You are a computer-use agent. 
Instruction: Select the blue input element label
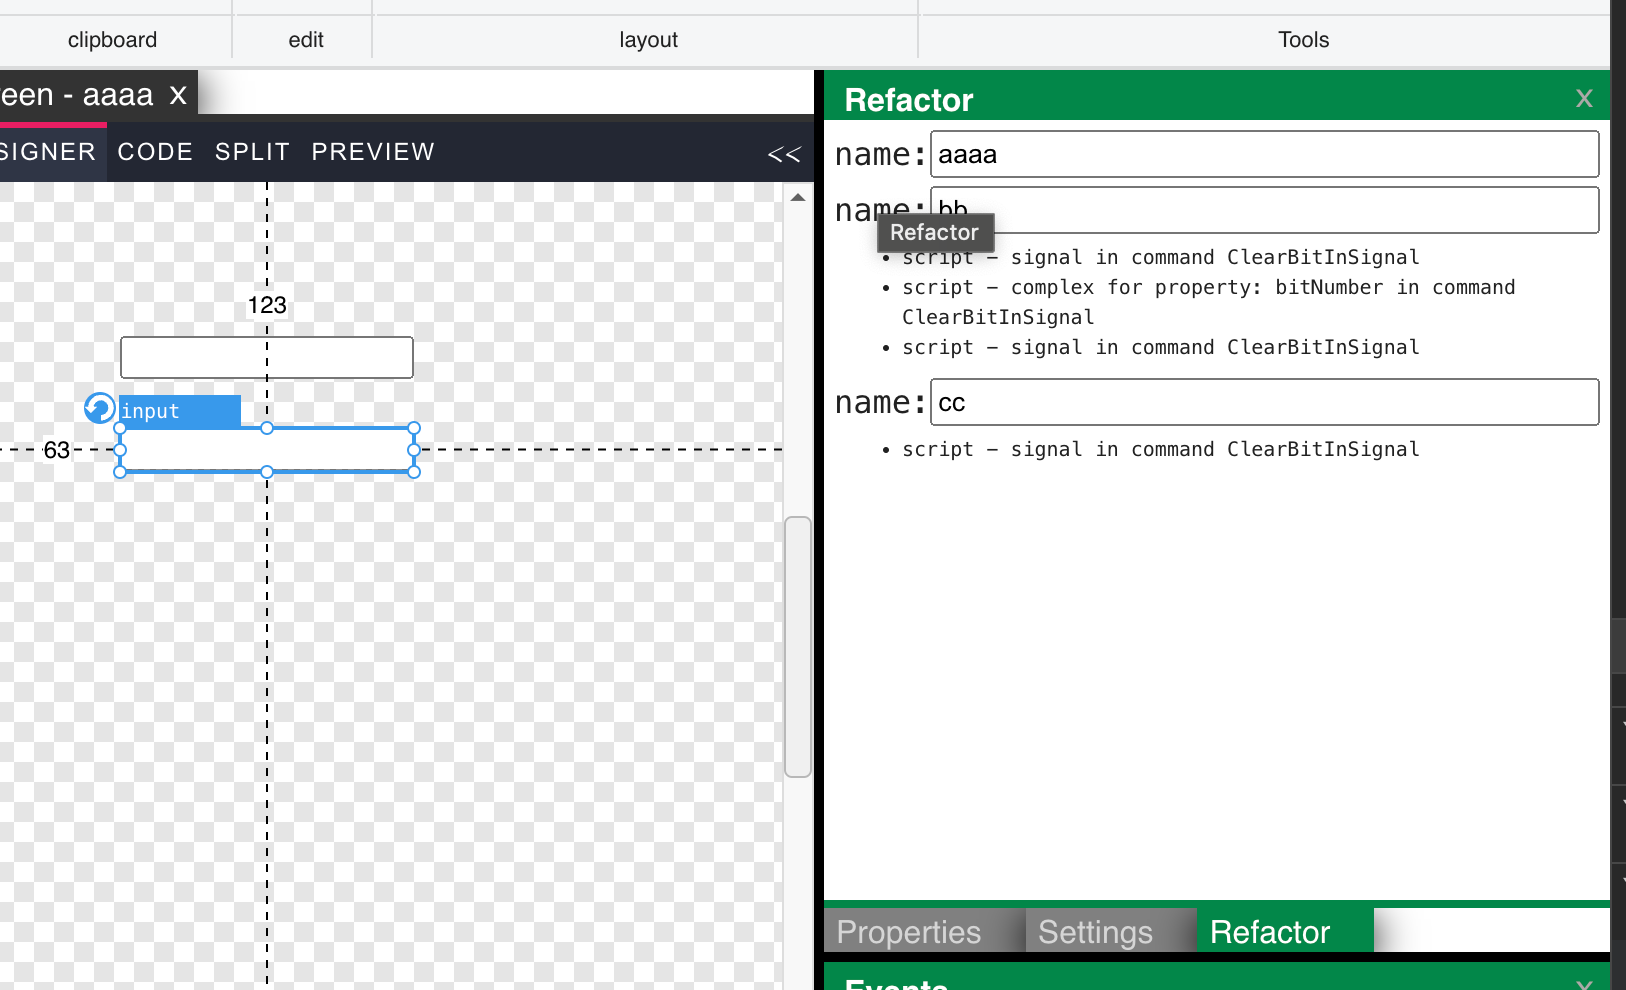[x=179, y=411]
